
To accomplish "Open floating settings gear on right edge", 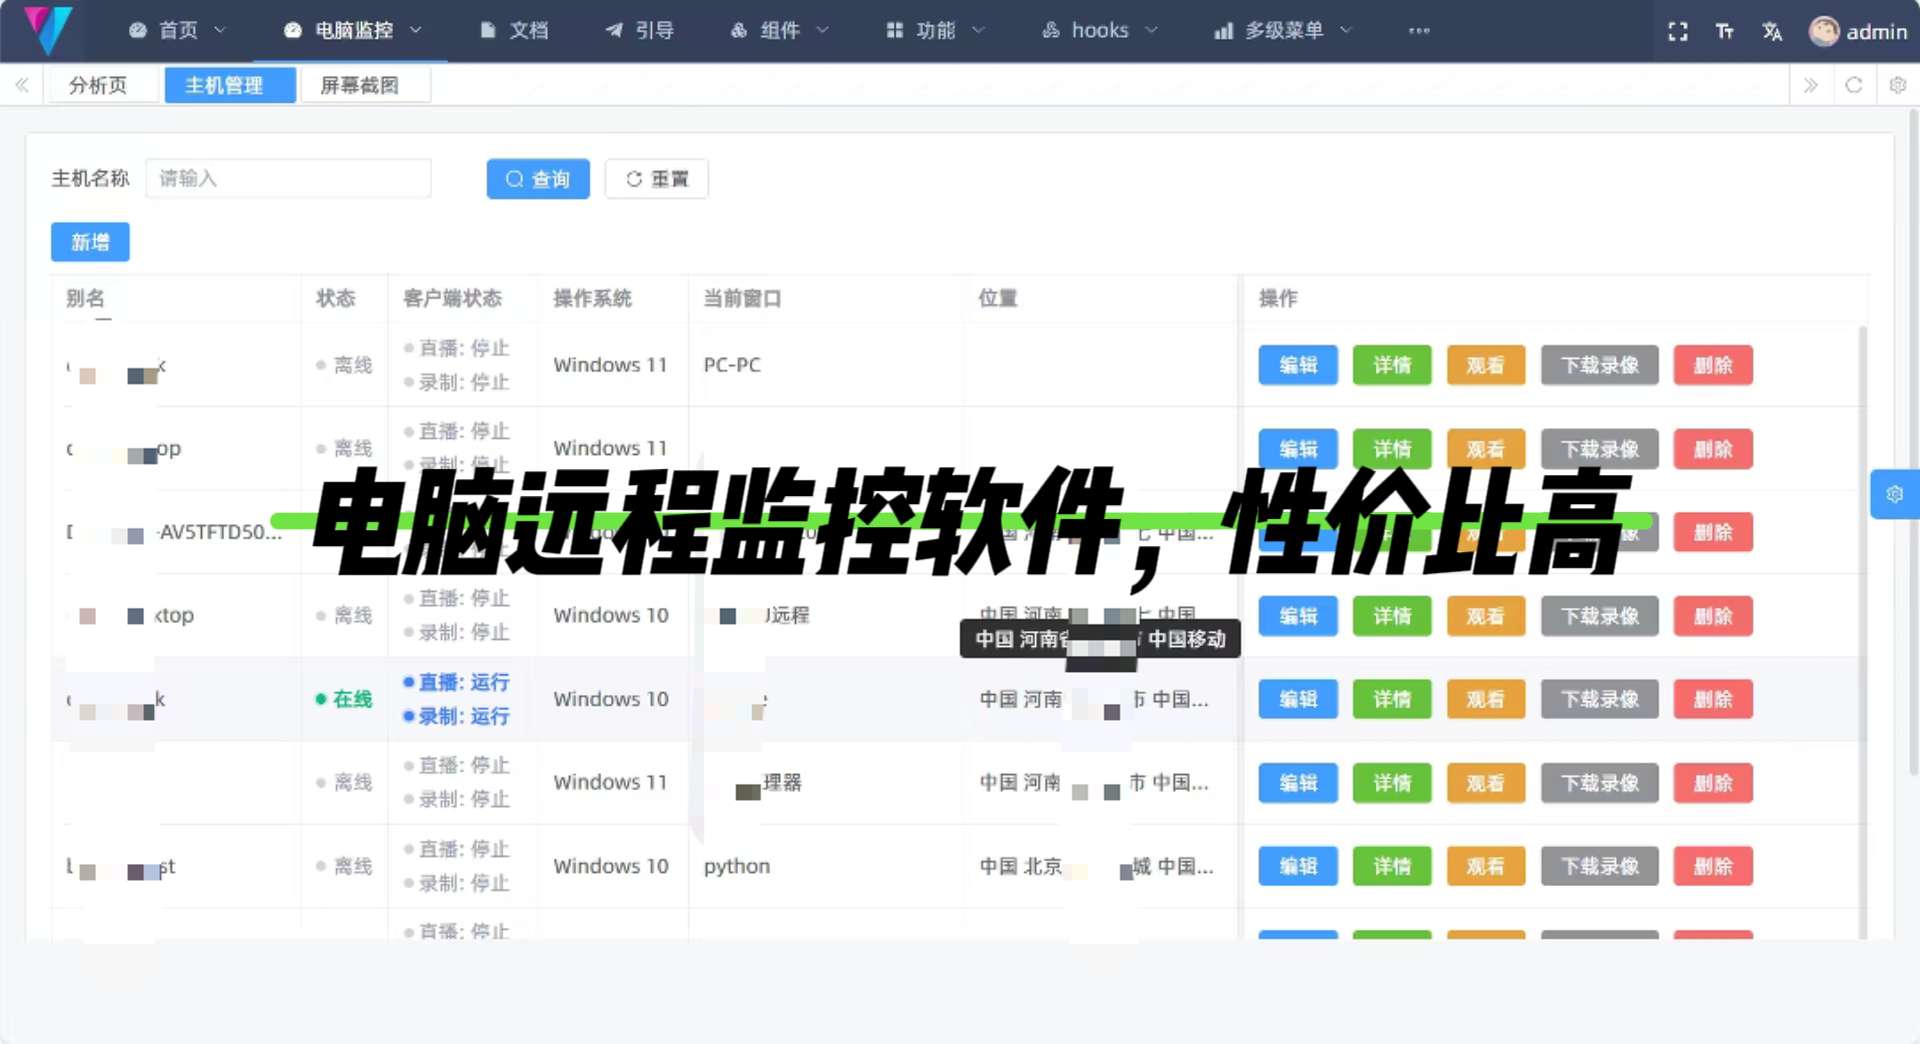I will 1895,493.
